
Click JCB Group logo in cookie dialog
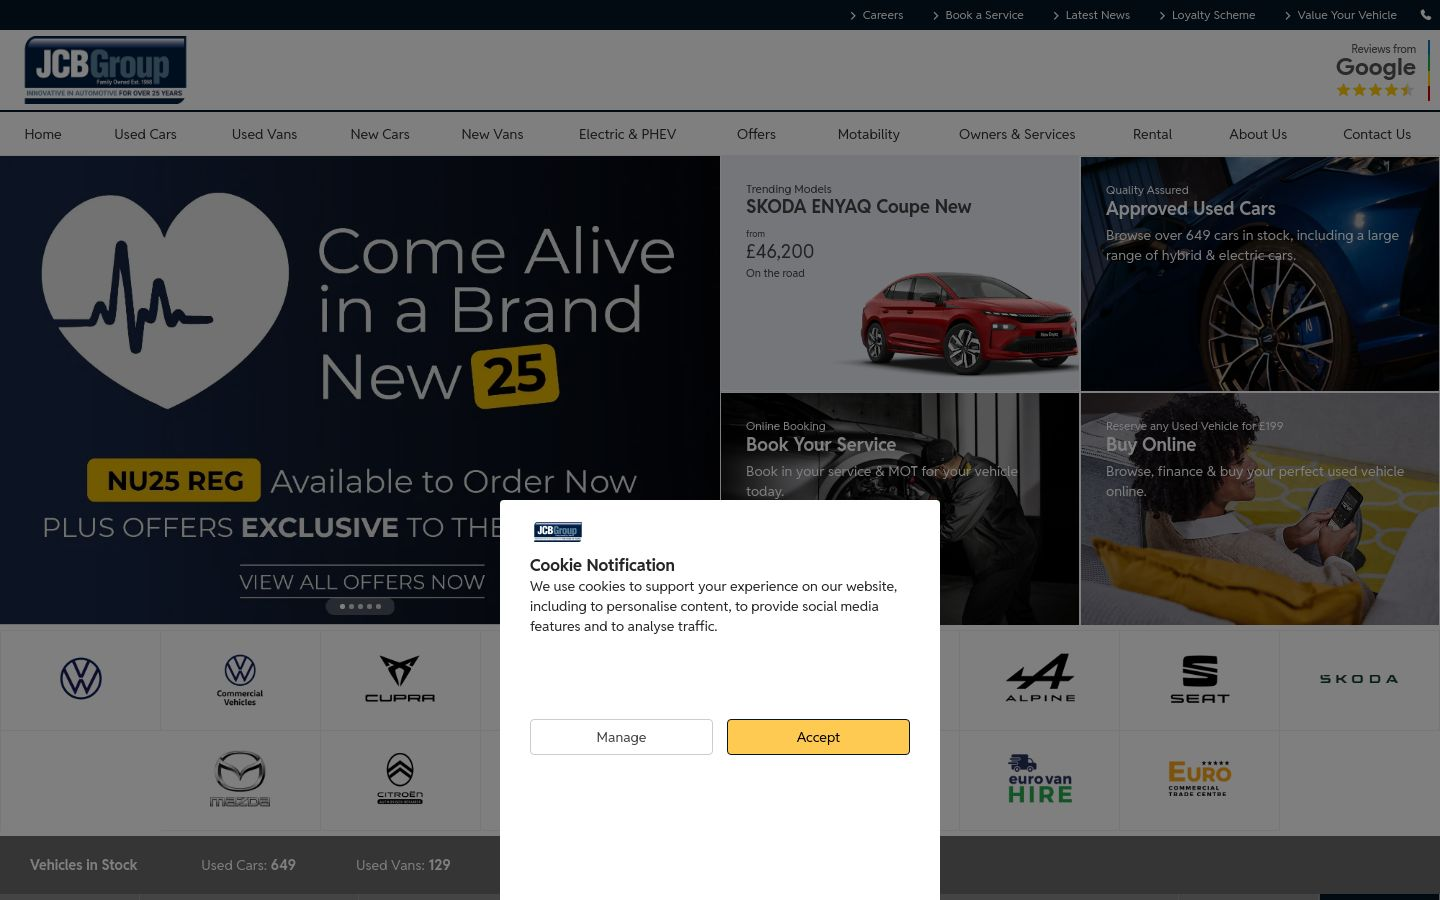point(558,531)
